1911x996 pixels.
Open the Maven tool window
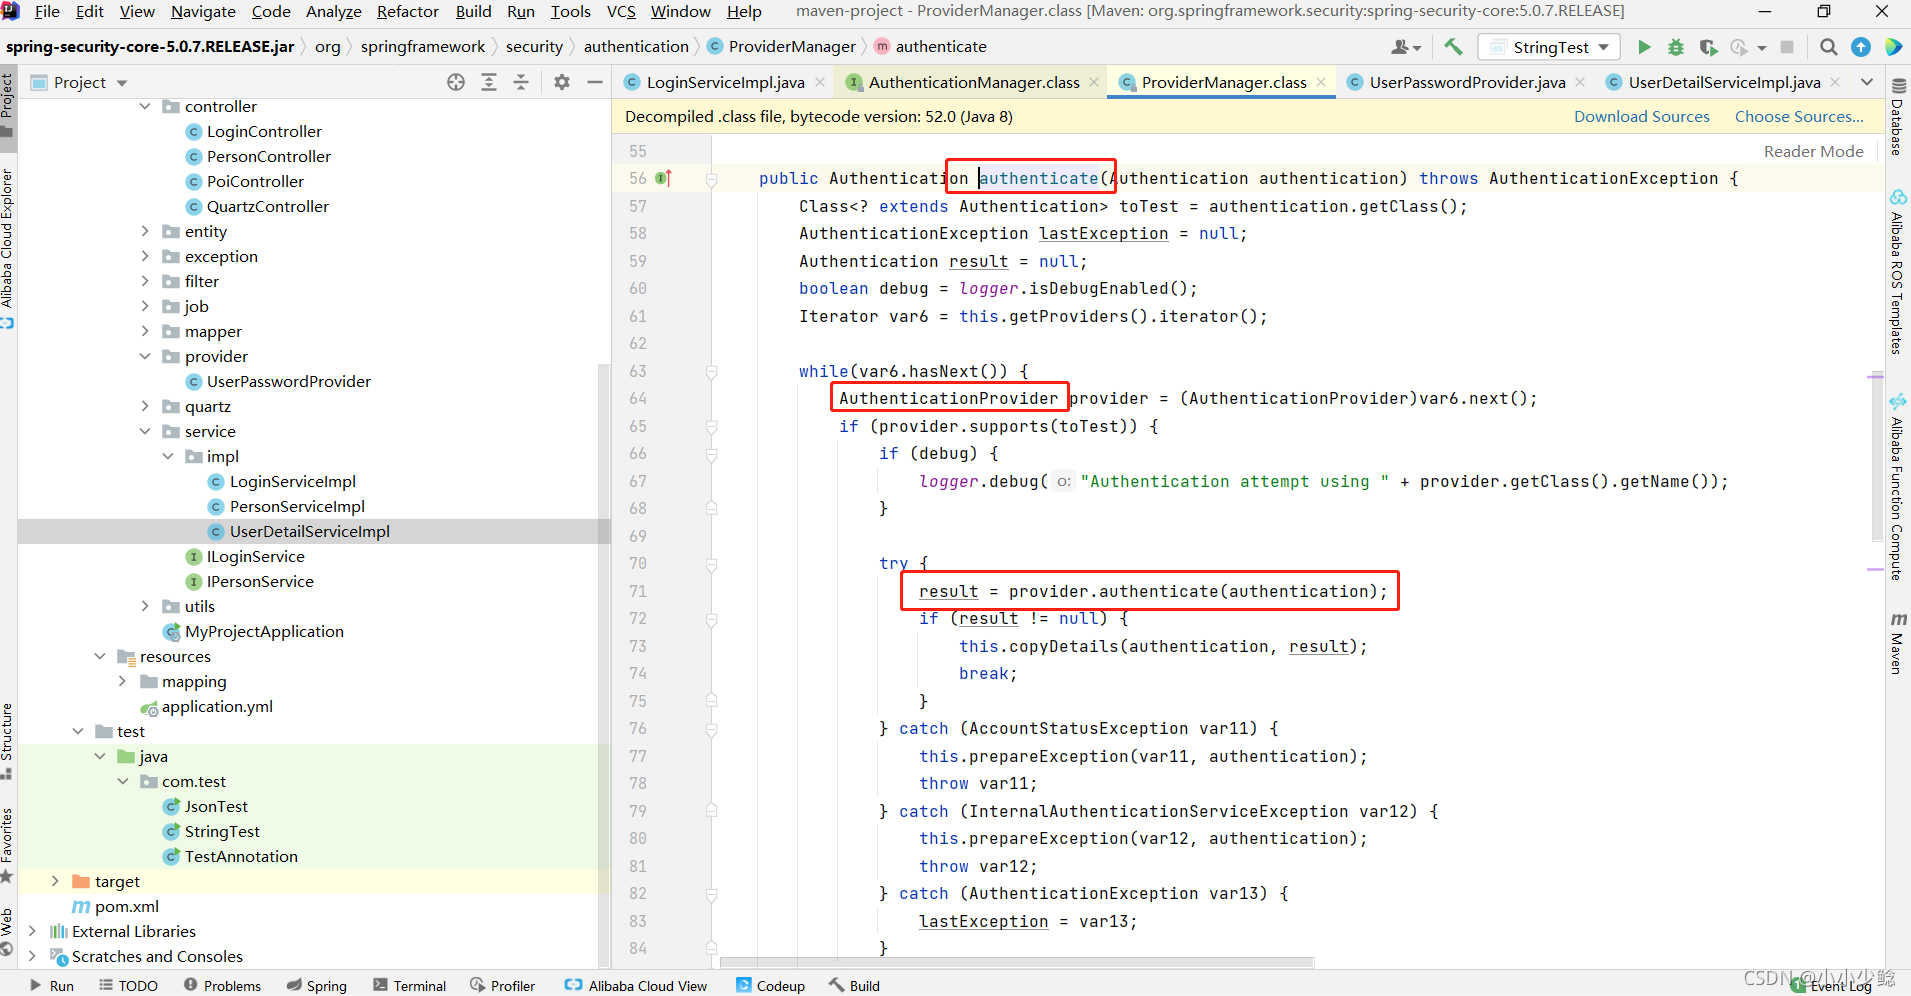(x=1898, y=643)
